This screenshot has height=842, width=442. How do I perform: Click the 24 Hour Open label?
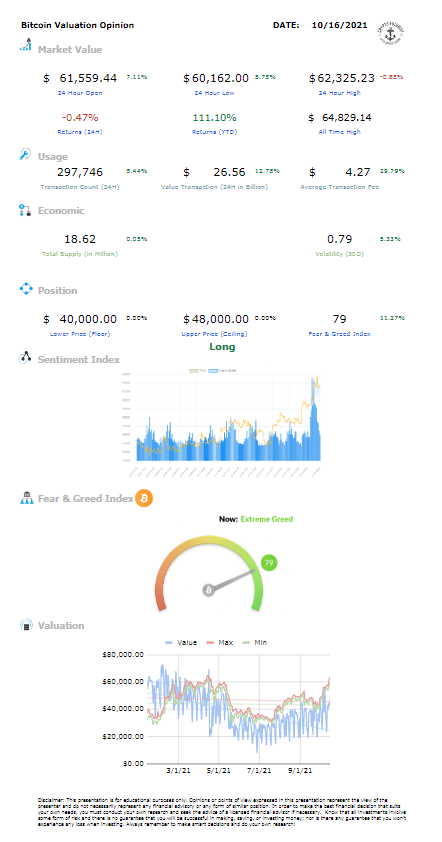(x=79, y=93)
